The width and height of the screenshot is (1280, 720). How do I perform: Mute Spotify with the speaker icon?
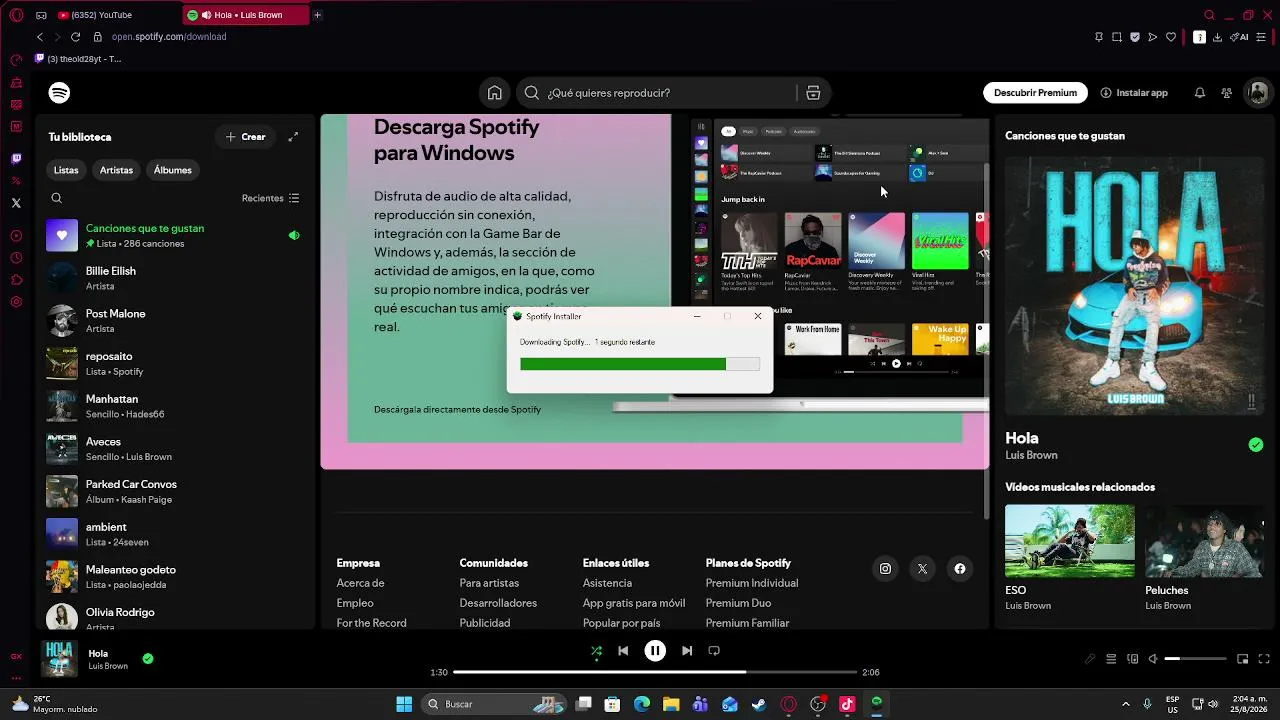pos(1153,659)
